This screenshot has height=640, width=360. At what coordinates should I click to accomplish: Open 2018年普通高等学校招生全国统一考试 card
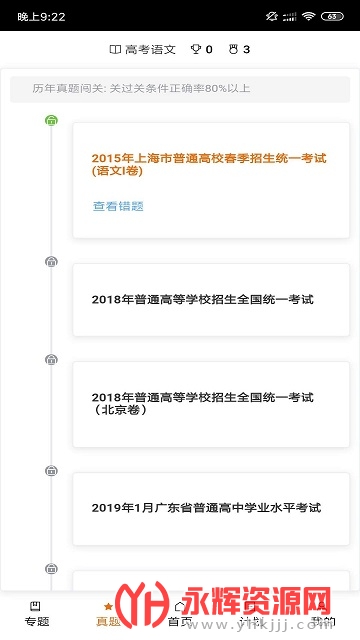(x=211, y=300)
